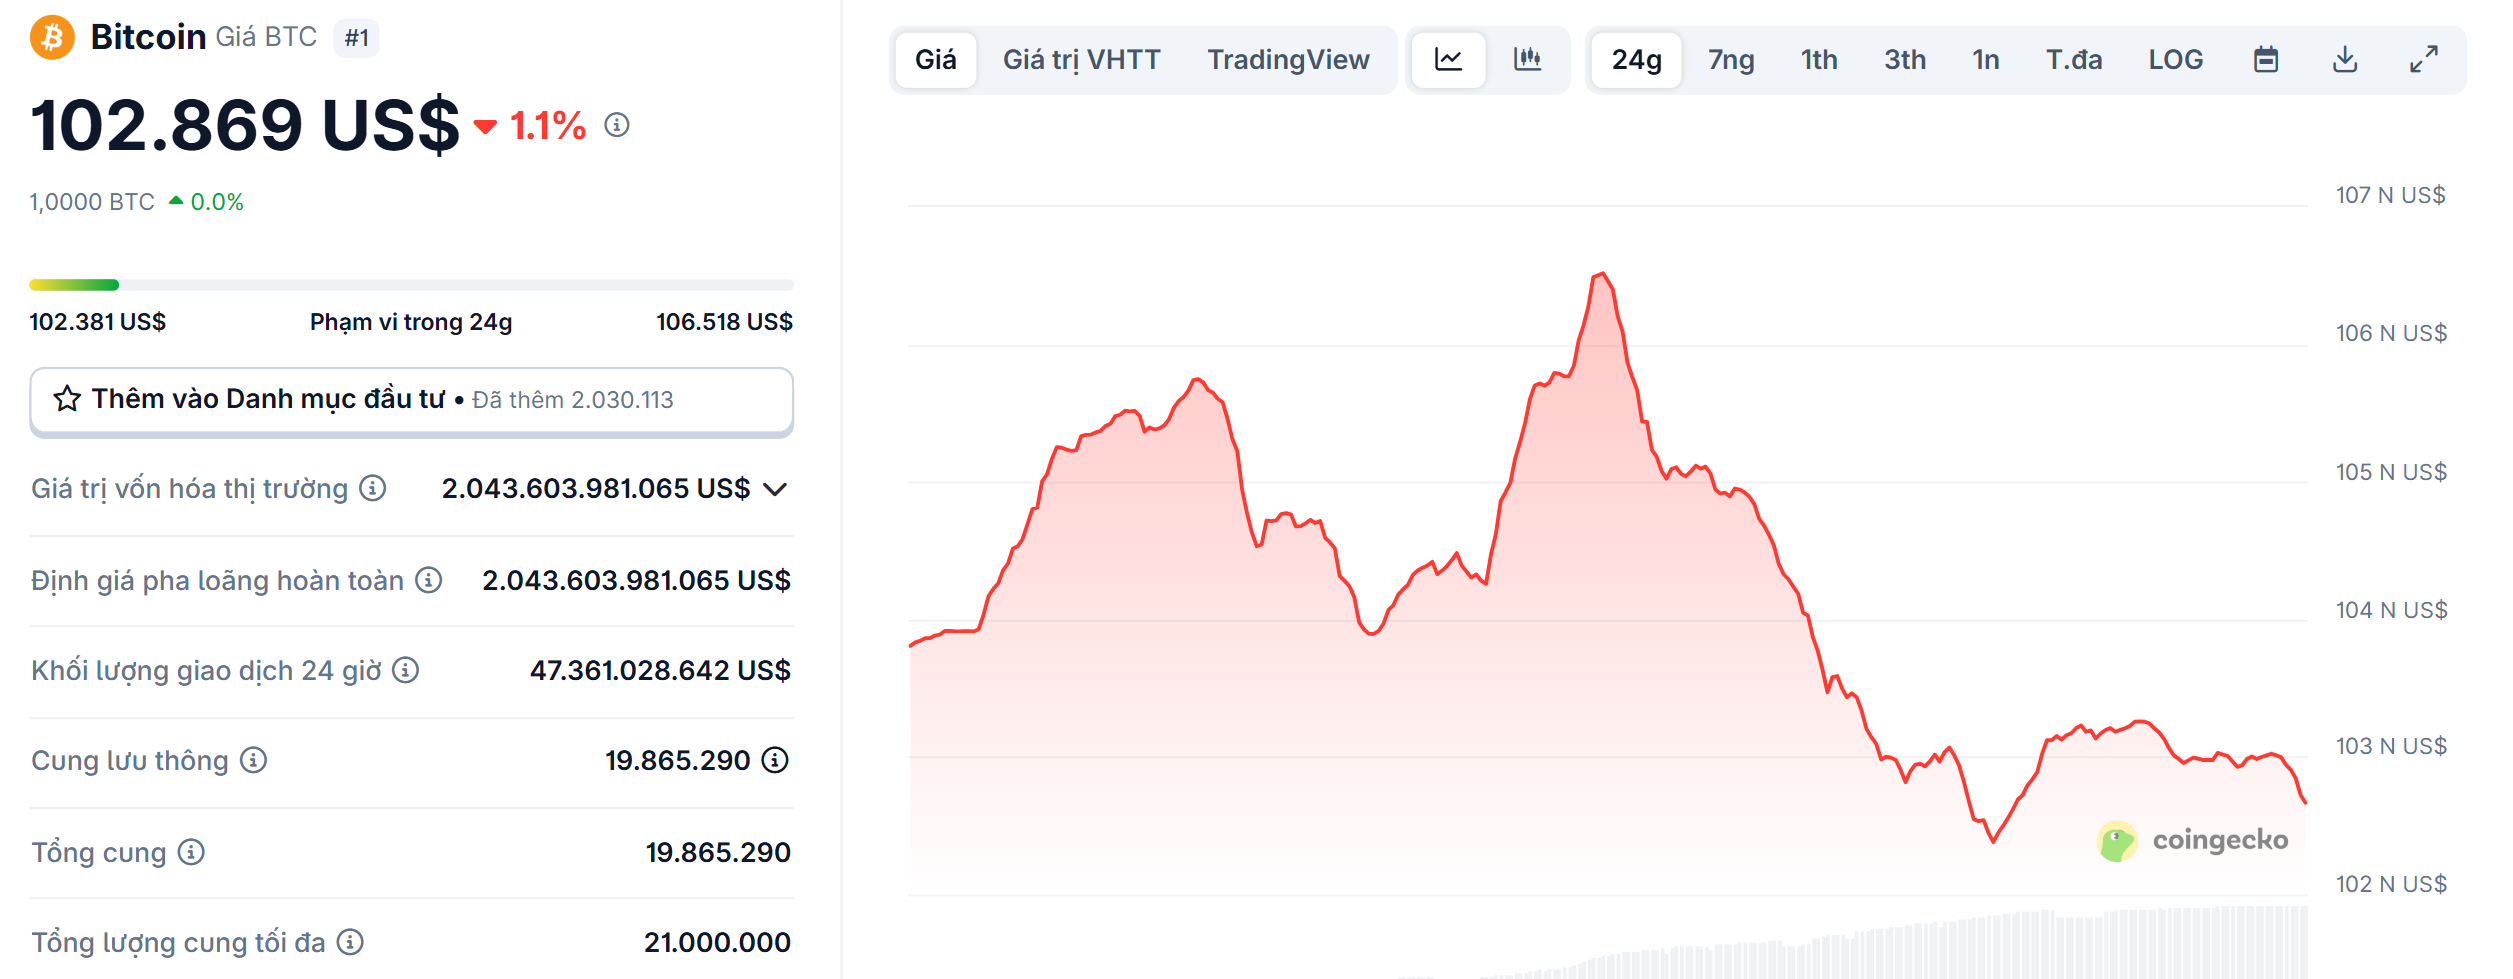Open info icon beside Cung lưu thông label

254,761
